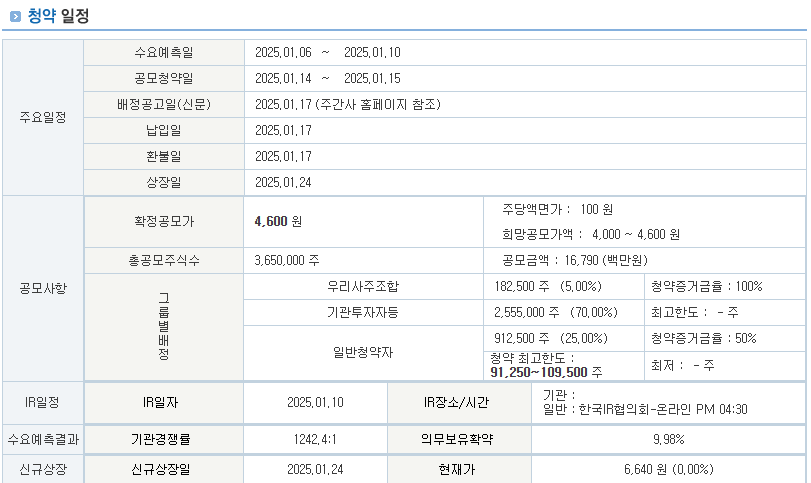Click the 기관투자자등 cell
811x483 pixels.
(363, 312)
